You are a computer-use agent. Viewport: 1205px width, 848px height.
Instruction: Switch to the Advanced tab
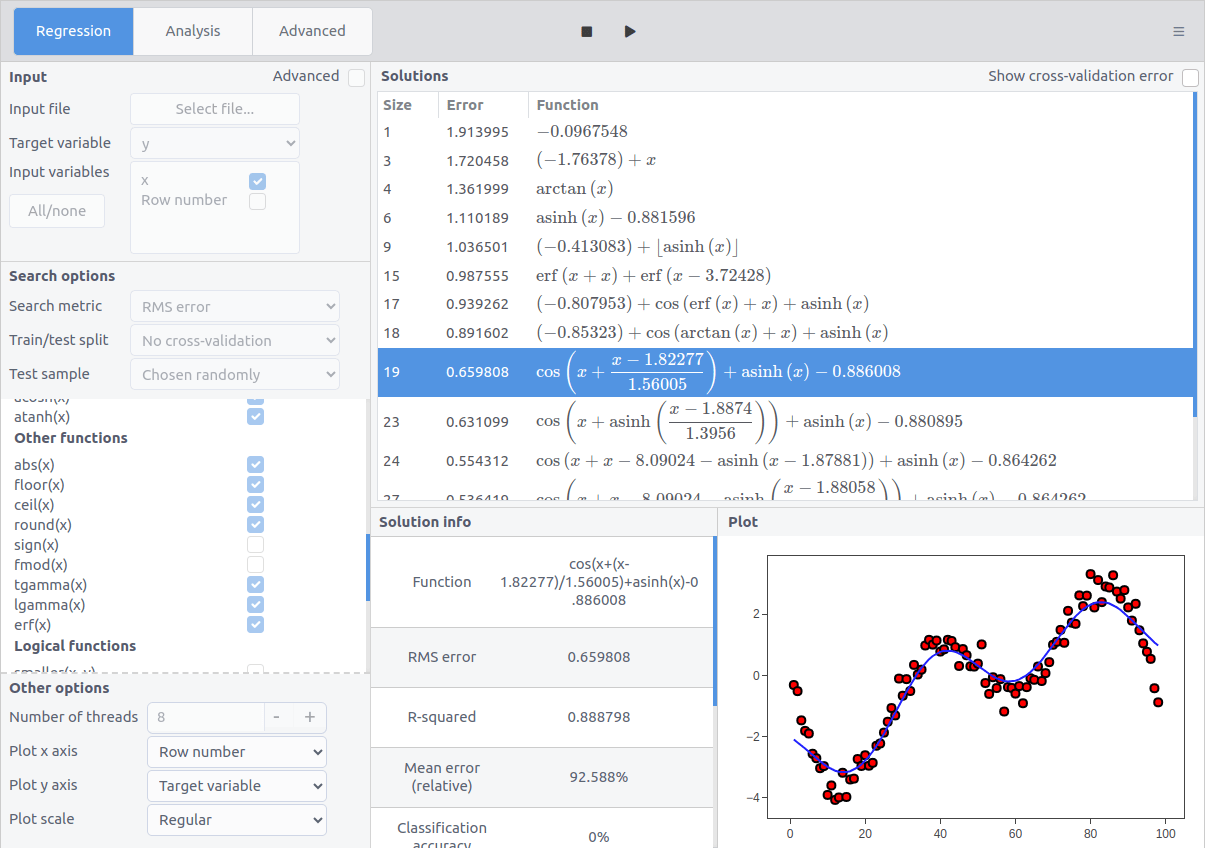pyautogui.click(x=311, y=31)
